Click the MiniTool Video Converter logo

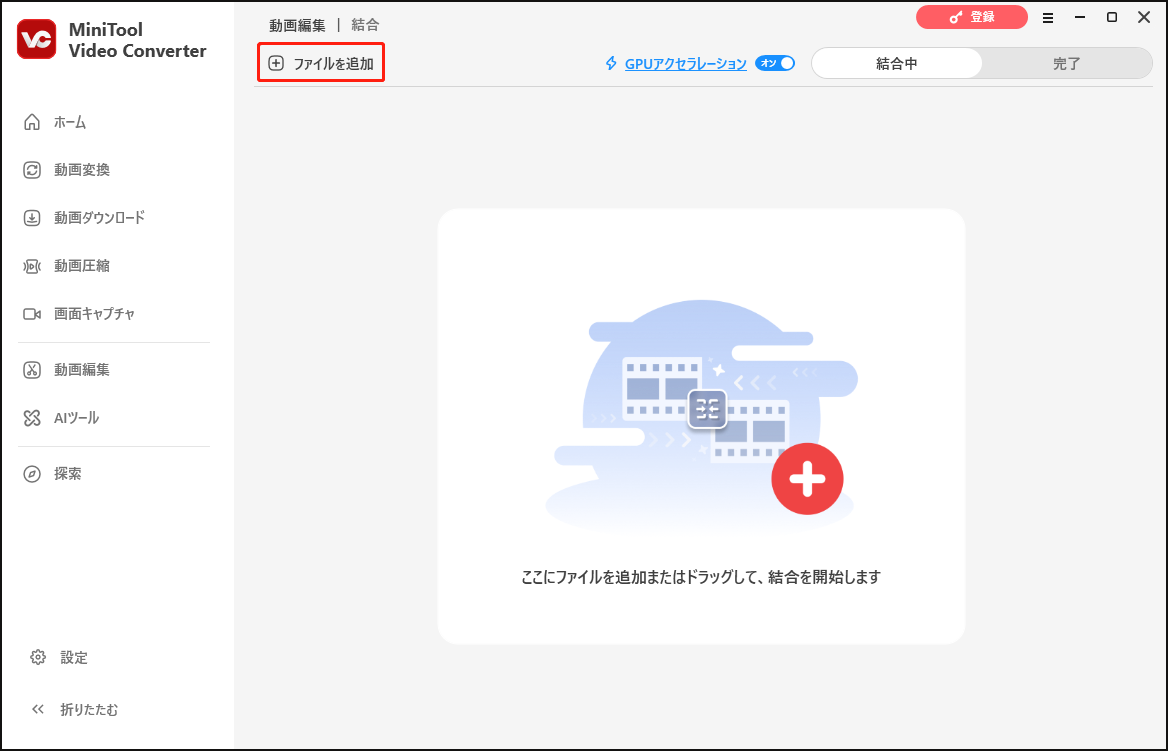click(36, 39)
